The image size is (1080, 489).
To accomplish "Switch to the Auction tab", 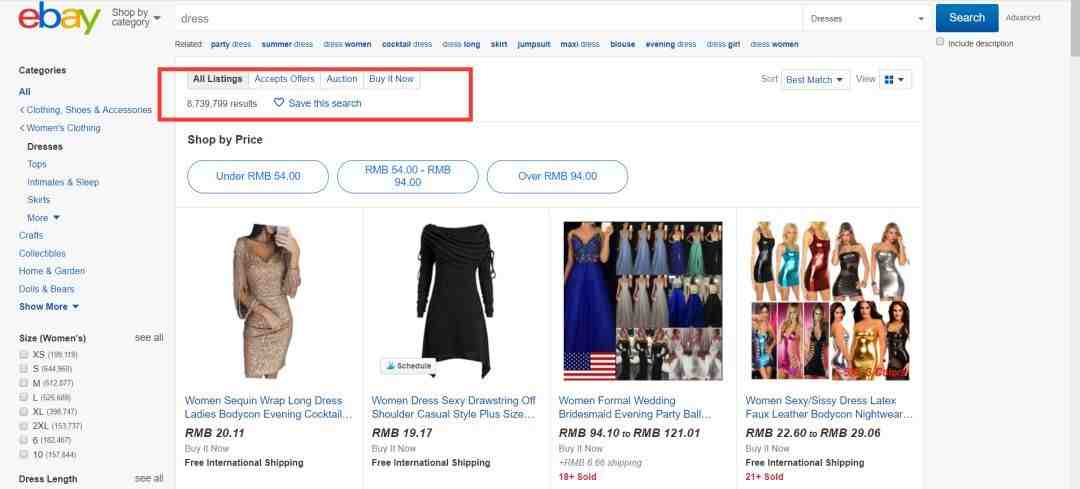I will point(342,79).
